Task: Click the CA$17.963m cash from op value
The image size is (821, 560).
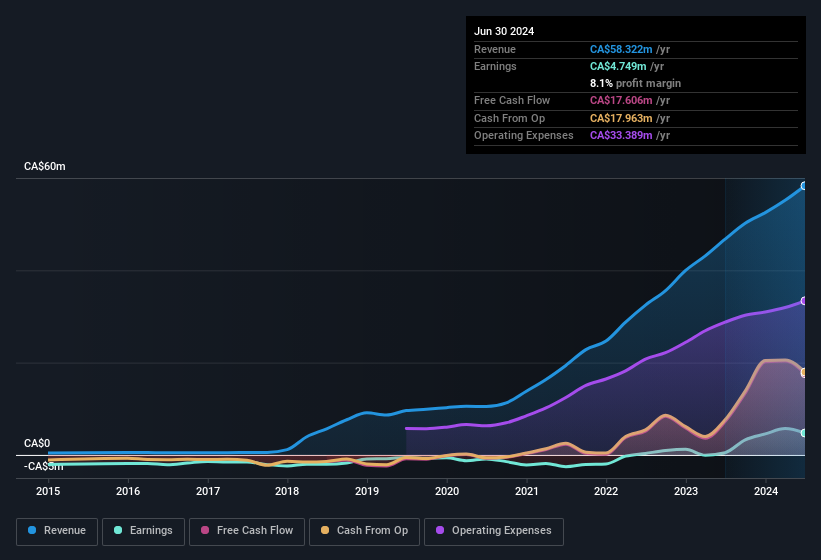Action: (621, 118)
